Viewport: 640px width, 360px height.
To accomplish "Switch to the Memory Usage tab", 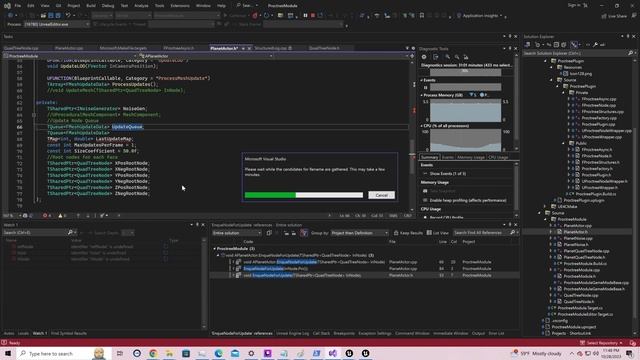I will pos(471,157).
